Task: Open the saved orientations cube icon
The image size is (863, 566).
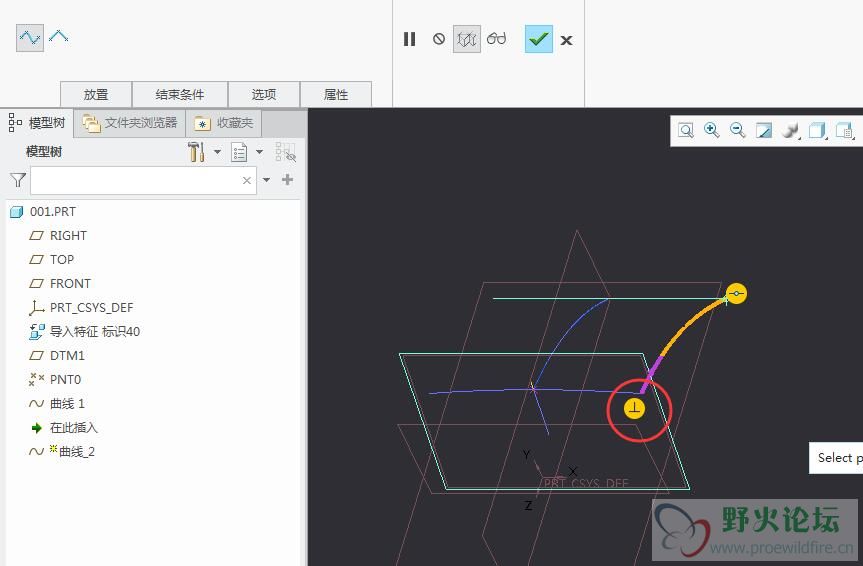Action: 817,131
